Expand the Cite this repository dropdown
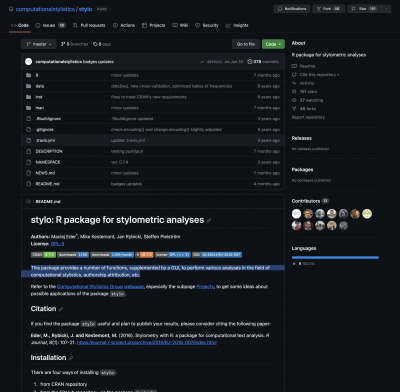 pos(319,75)
